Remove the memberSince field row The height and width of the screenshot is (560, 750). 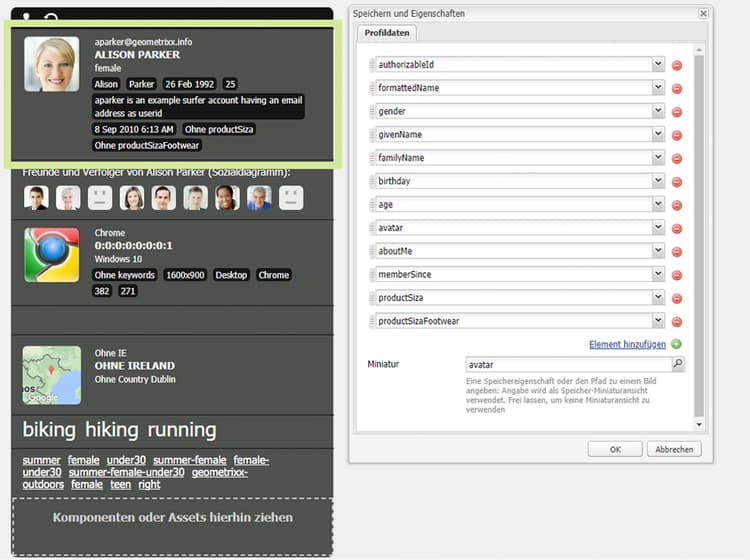point(677,275)
